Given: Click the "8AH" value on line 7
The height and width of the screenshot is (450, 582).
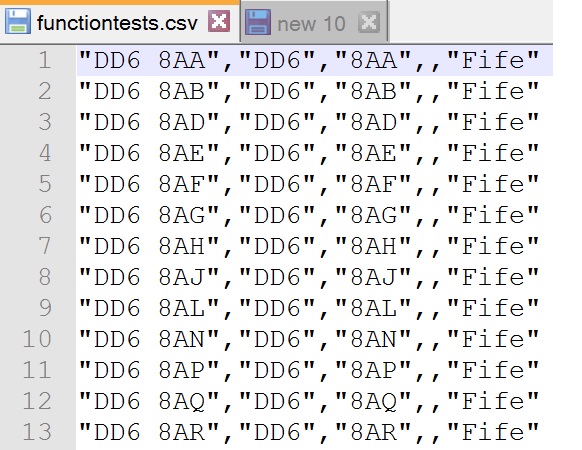Looking at the screenshot, I should point(373,246).
